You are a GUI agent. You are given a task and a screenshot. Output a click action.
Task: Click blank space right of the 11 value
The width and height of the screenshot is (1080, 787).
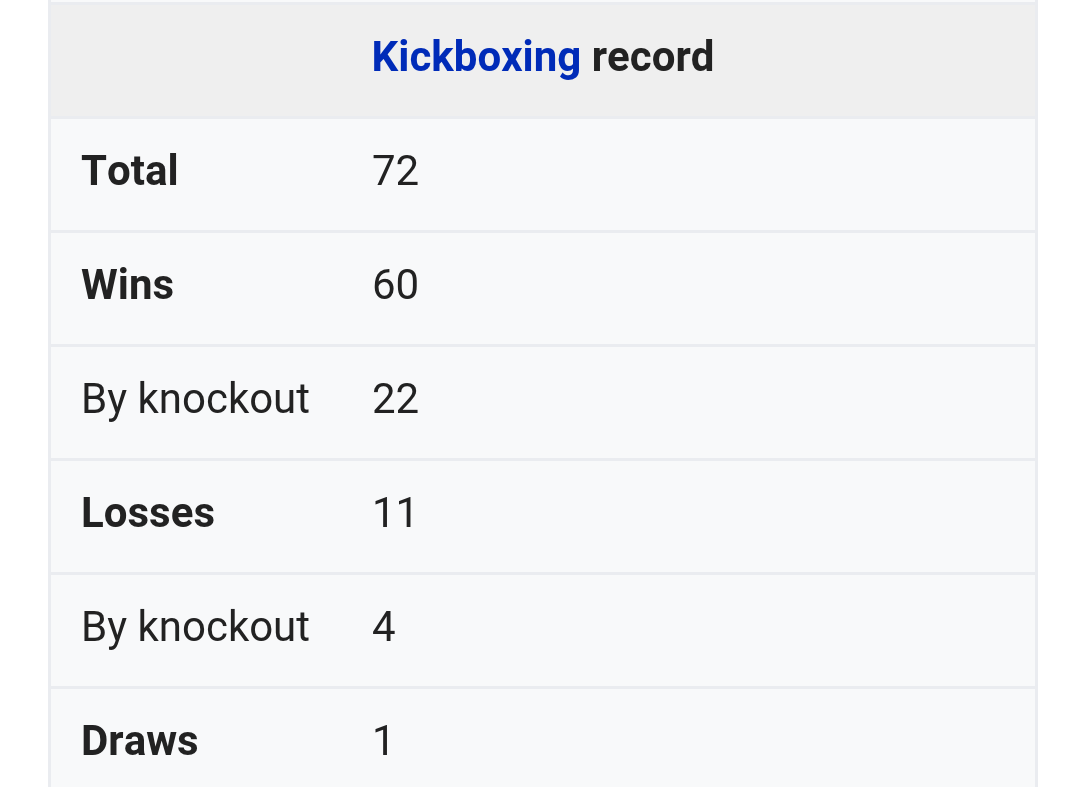[720, 513]
